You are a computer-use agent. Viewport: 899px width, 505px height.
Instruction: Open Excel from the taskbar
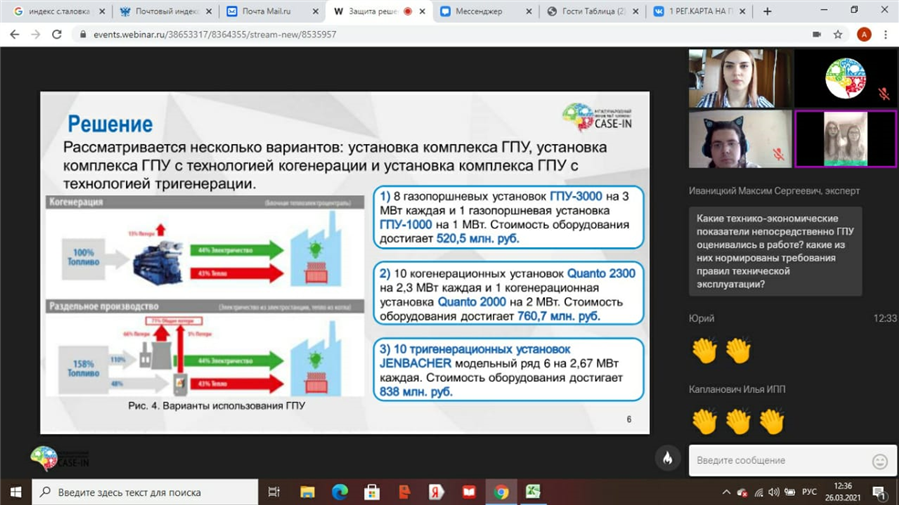tap(533, 492)
